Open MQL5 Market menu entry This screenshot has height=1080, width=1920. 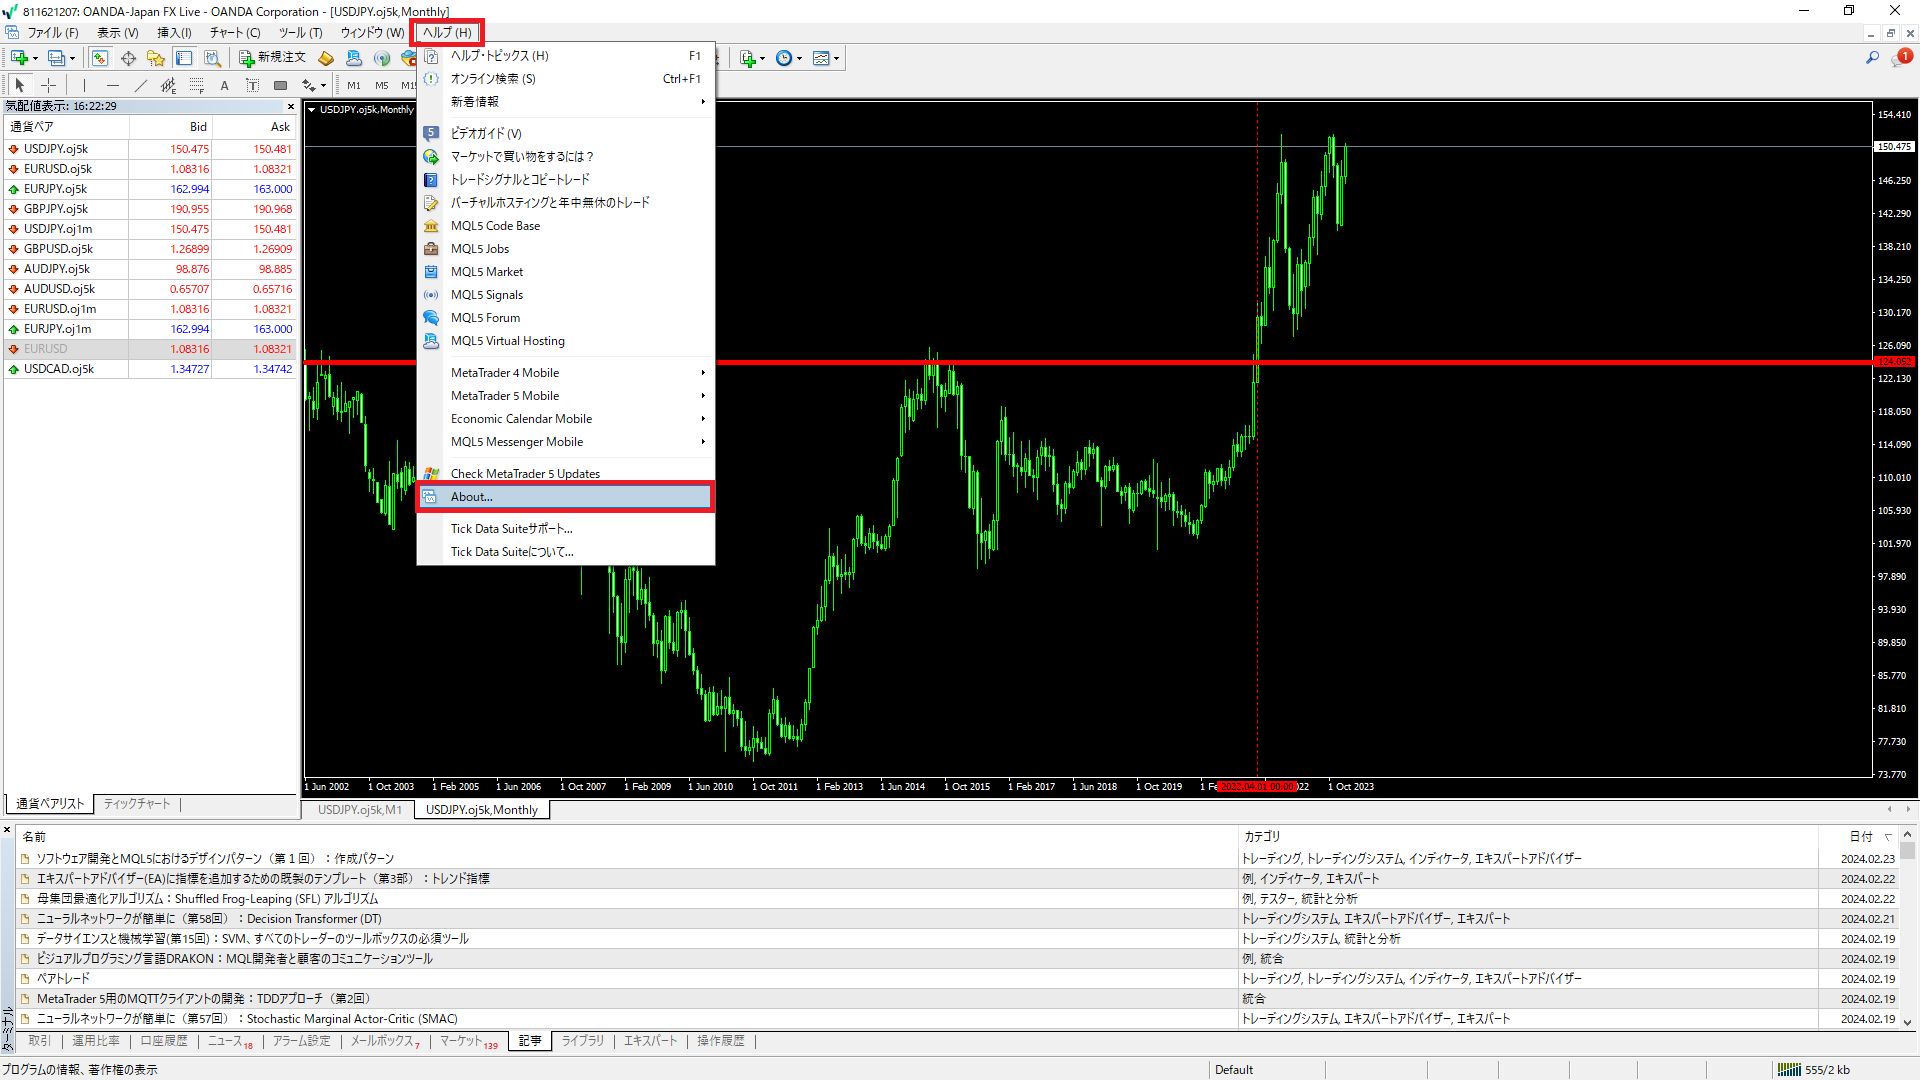point(566,272)
